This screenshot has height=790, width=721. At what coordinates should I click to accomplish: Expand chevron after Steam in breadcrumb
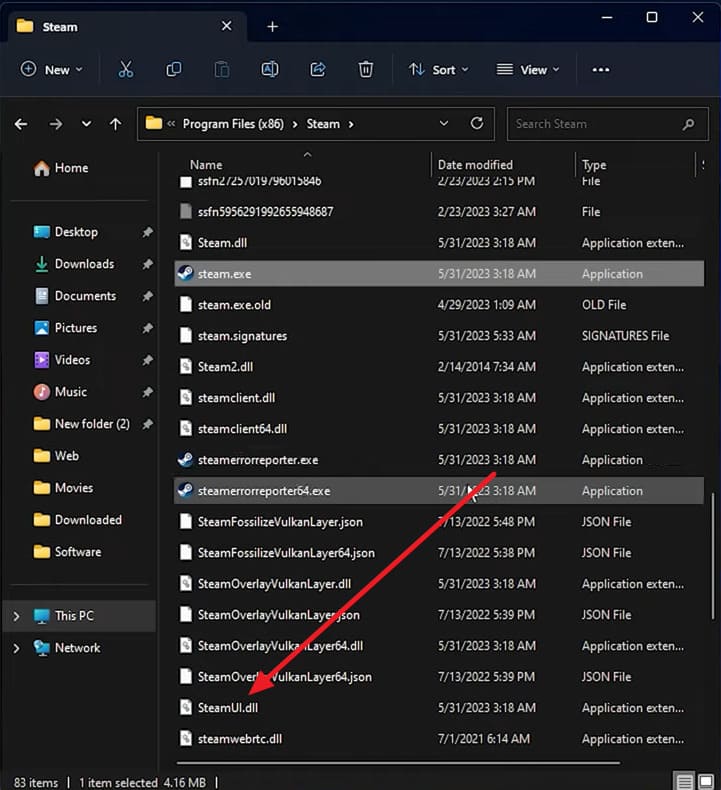click(351, 124)
